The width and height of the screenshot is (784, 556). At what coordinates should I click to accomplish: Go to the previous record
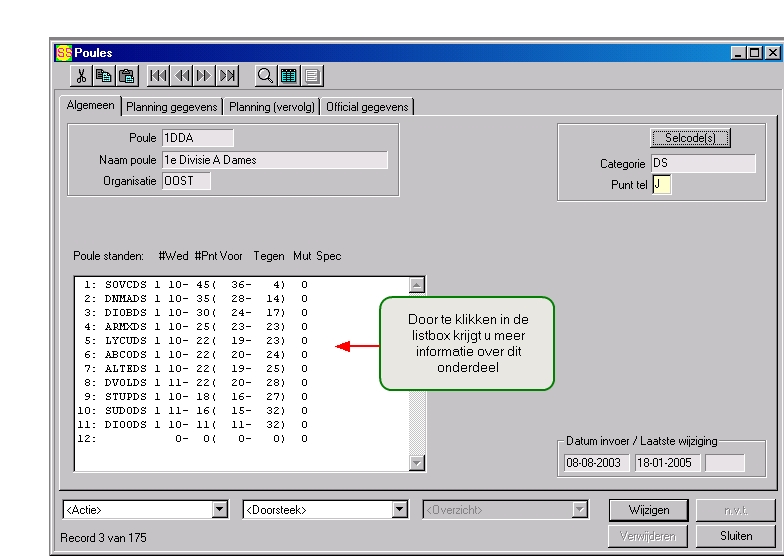pyautogui.click(x=181, y=74)
